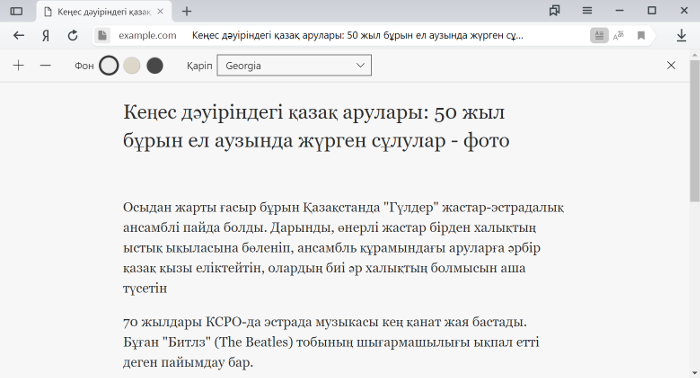Viewport: 700px width, 378px height.
Task: Click the Yandex home Я icon
Action: click(46, 35)
